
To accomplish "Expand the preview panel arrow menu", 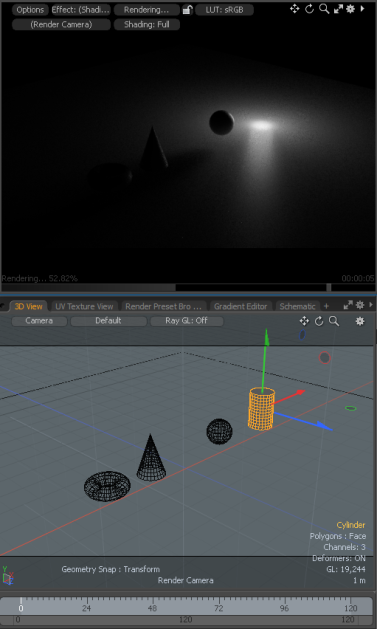I will coord(363,8).
